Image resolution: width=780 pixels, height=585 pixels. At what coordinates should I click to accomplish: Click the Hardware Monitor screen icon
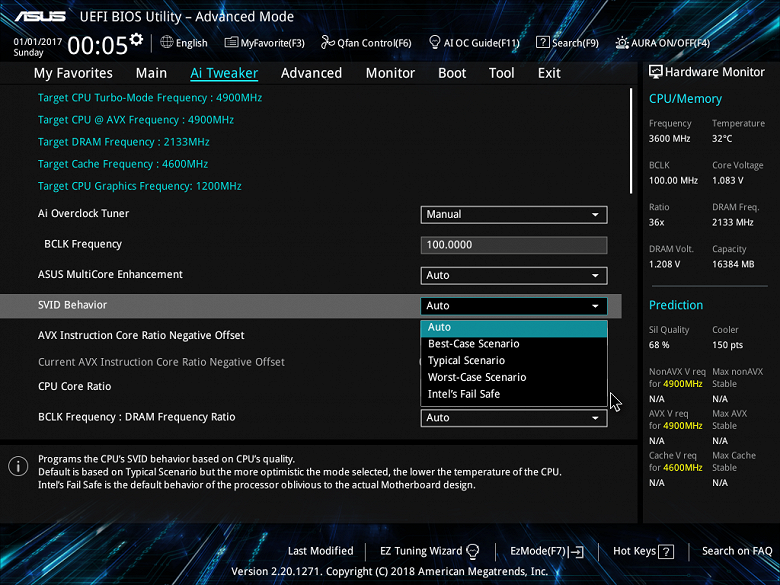point(656,72)
